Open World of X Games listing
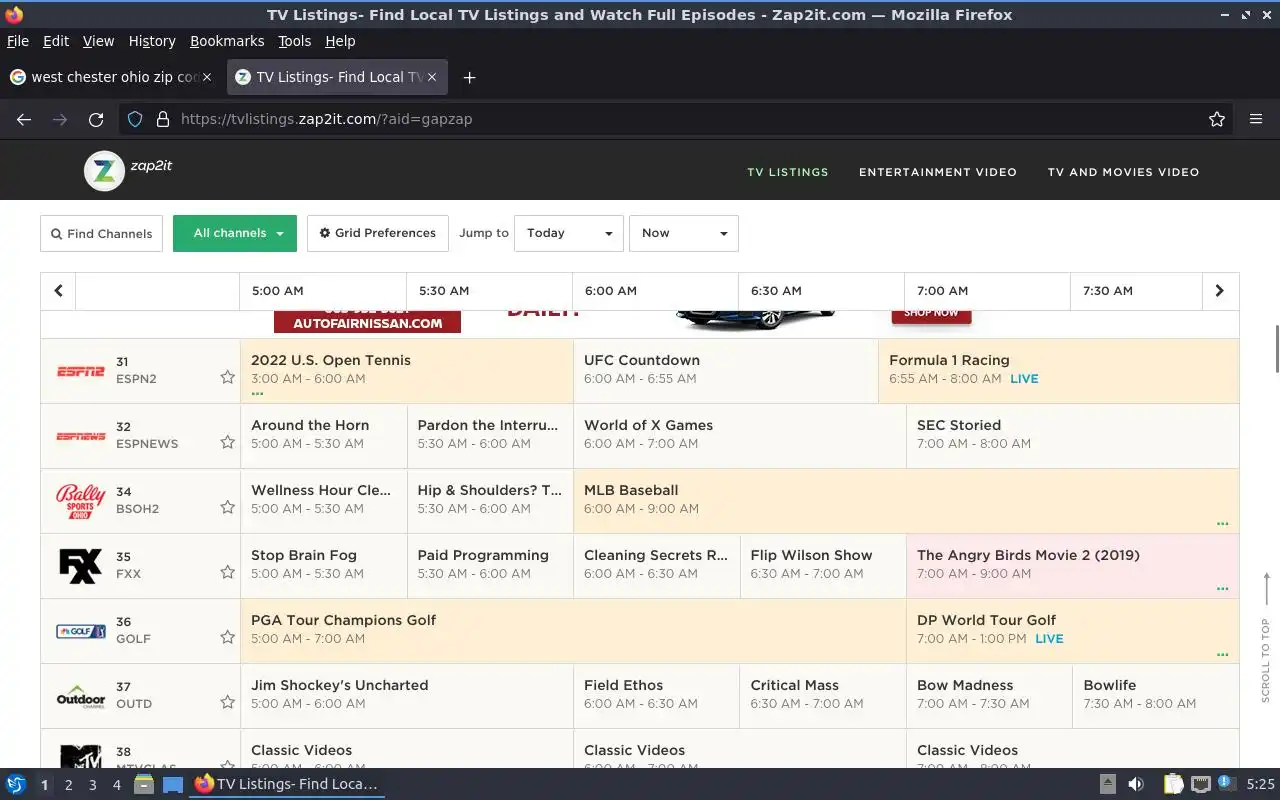The image size is (1280, 800). (740, 436)
